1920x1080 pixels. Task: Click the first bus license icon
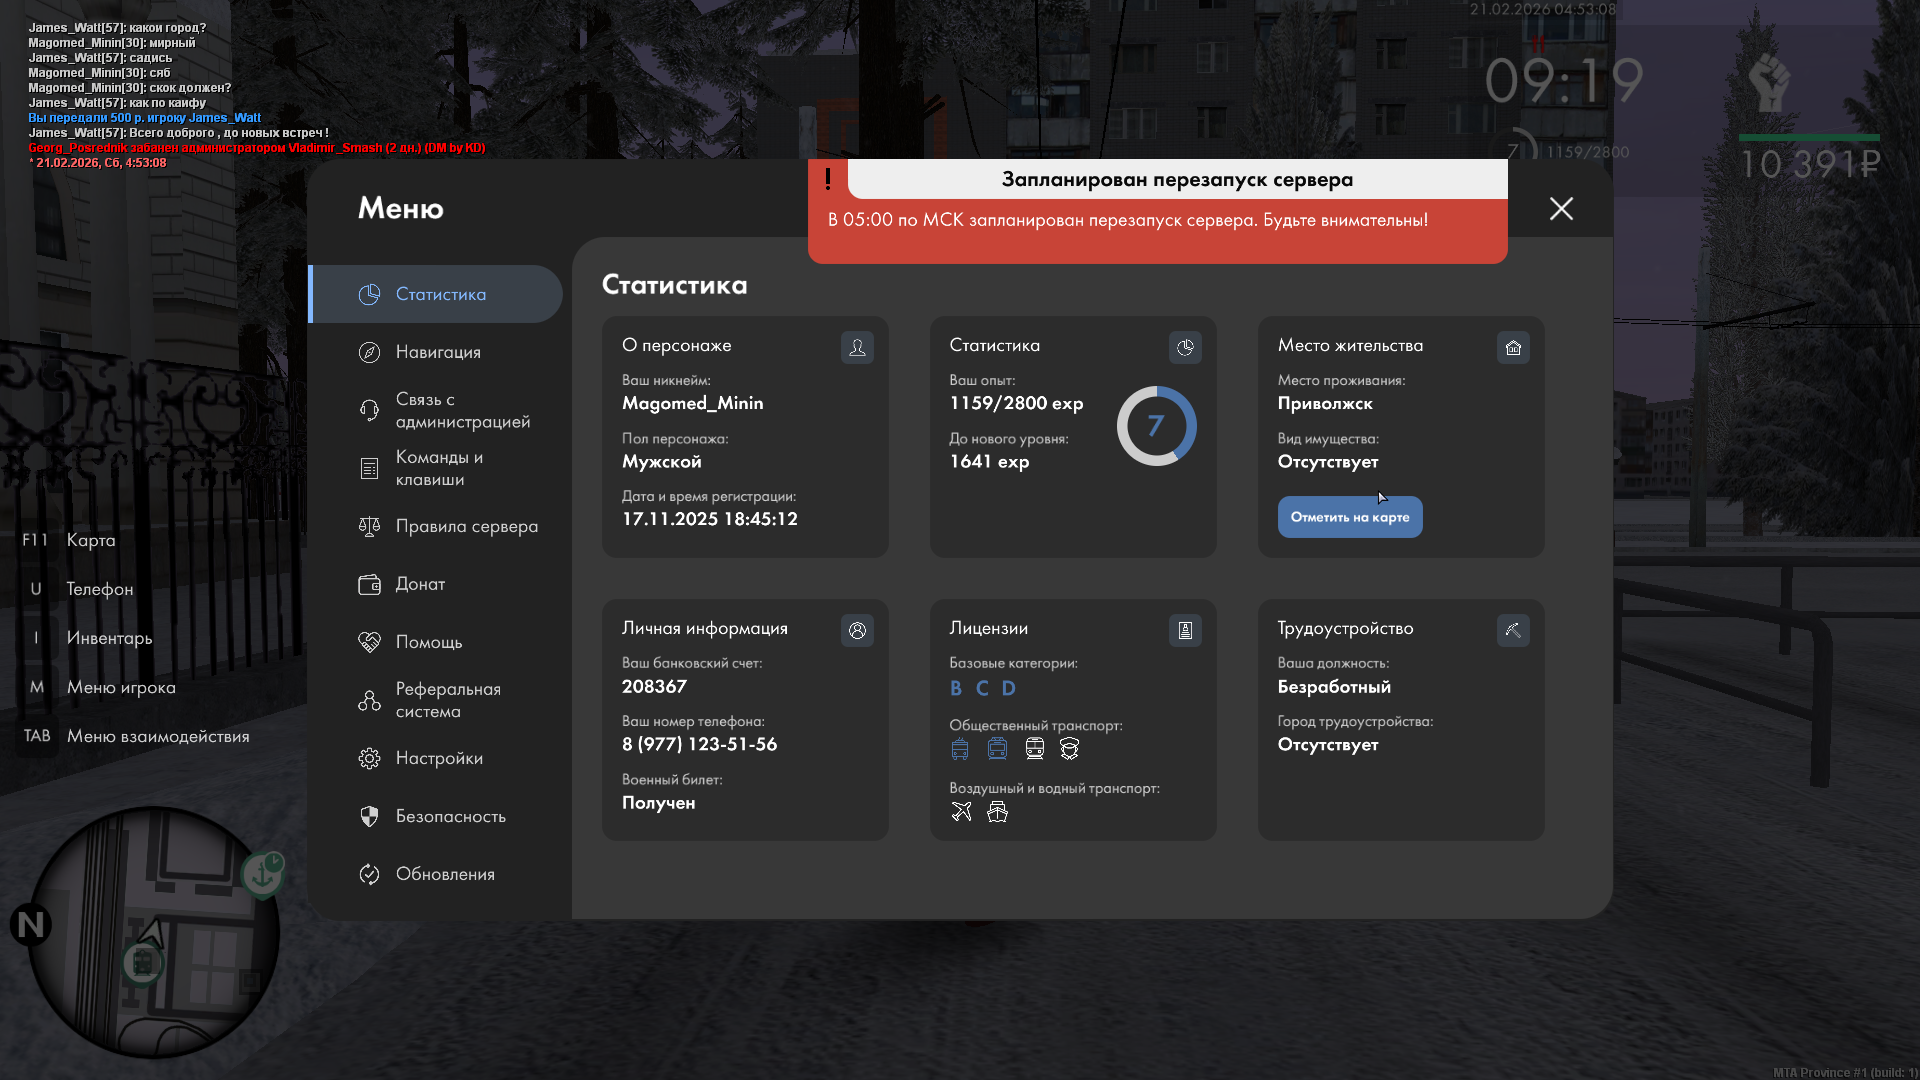(960, 749)
